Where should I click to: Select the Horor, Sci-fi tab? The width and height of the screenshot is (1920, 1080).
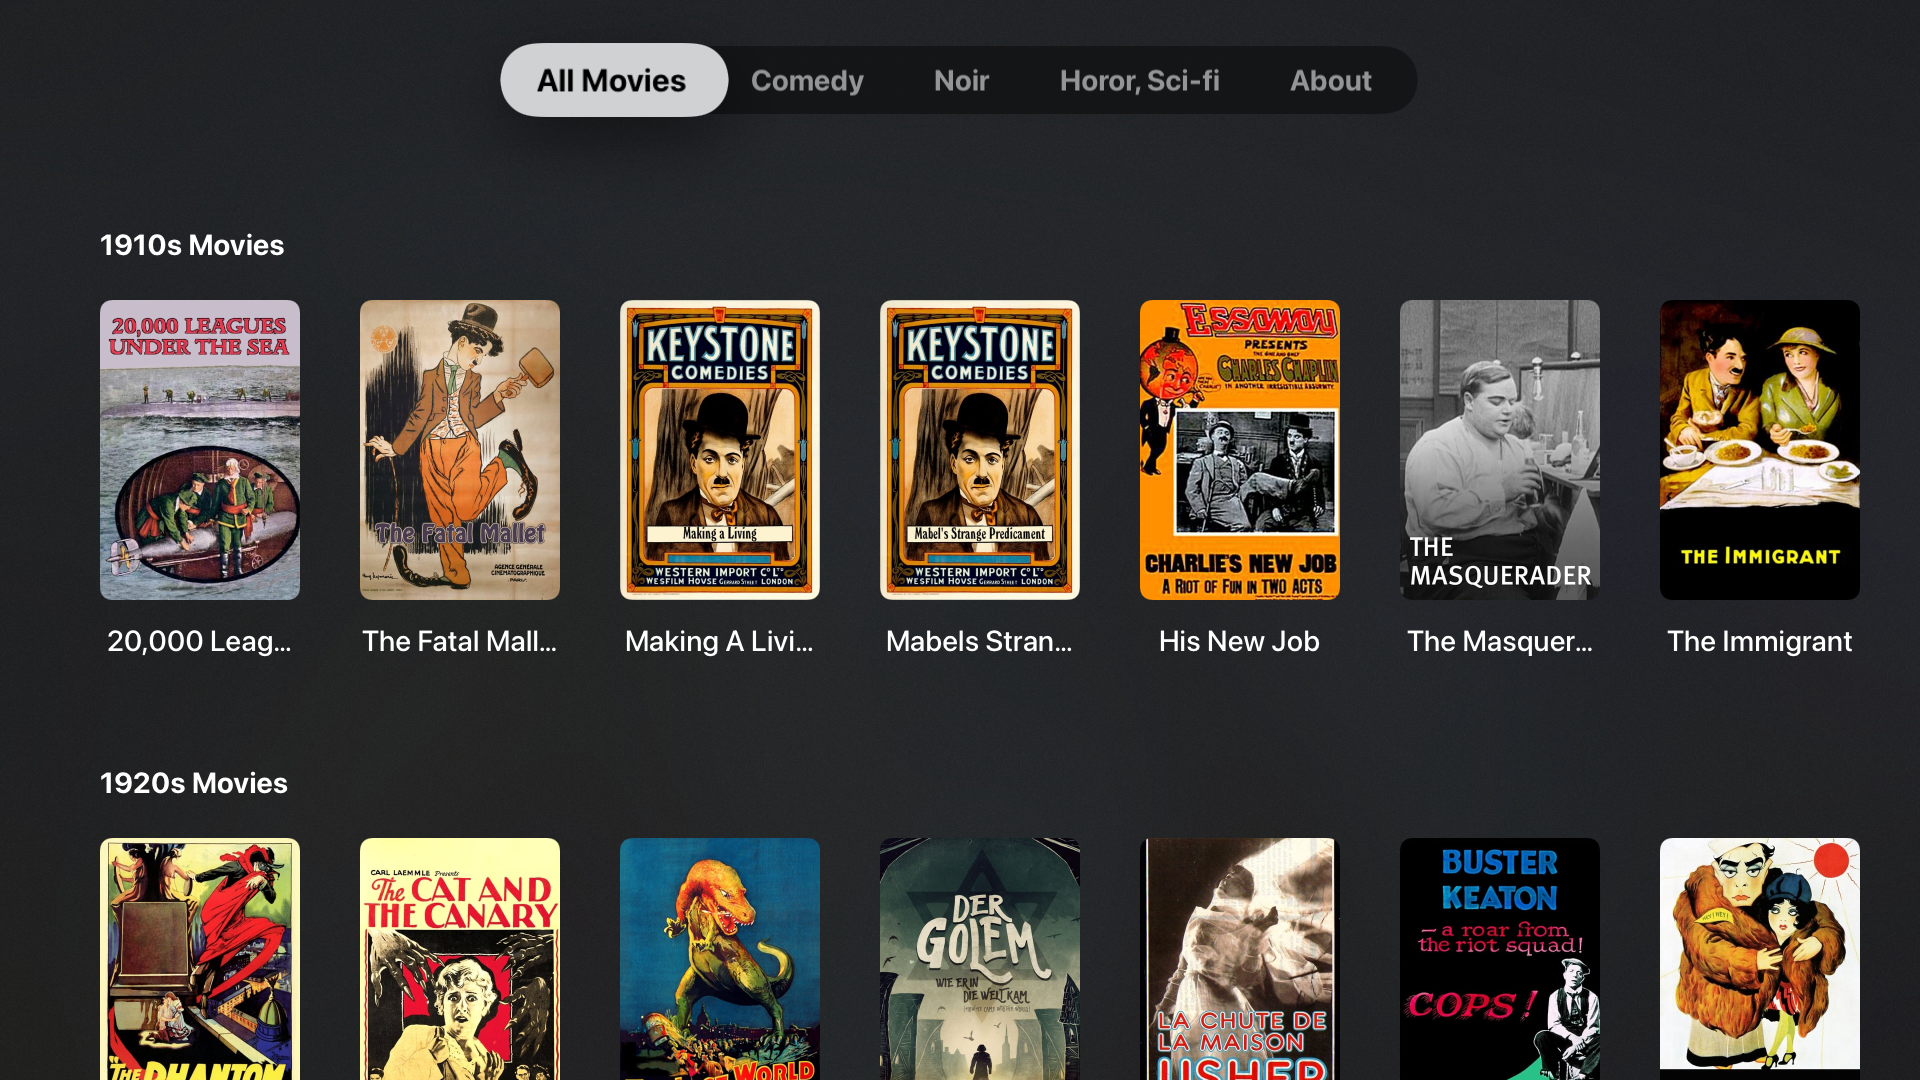(x=1139, y=80)
